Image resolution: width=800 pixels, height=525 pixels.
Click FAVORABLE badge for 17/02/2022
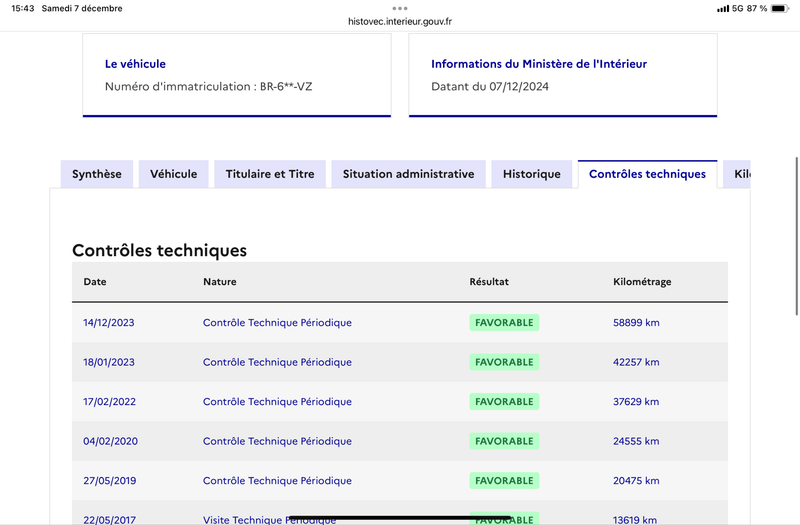coord(504,402)
